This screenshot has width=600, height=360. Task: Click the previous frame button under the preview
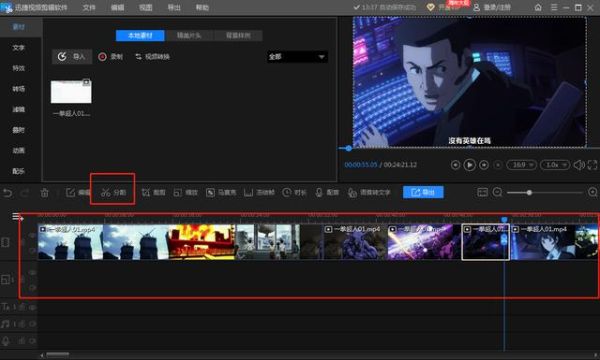[x=455, y=165]
